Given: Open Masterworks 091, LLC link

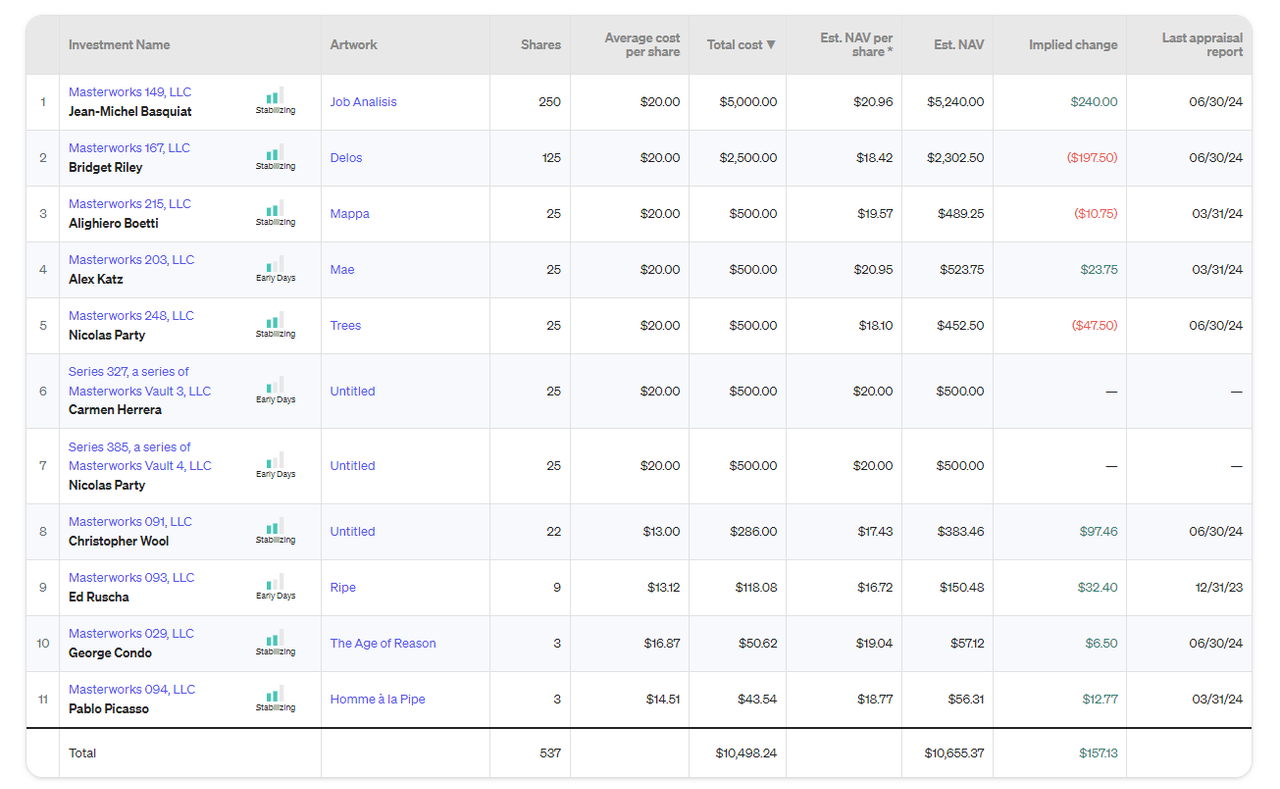Looking at the screenshot, I should pos(130,522).
